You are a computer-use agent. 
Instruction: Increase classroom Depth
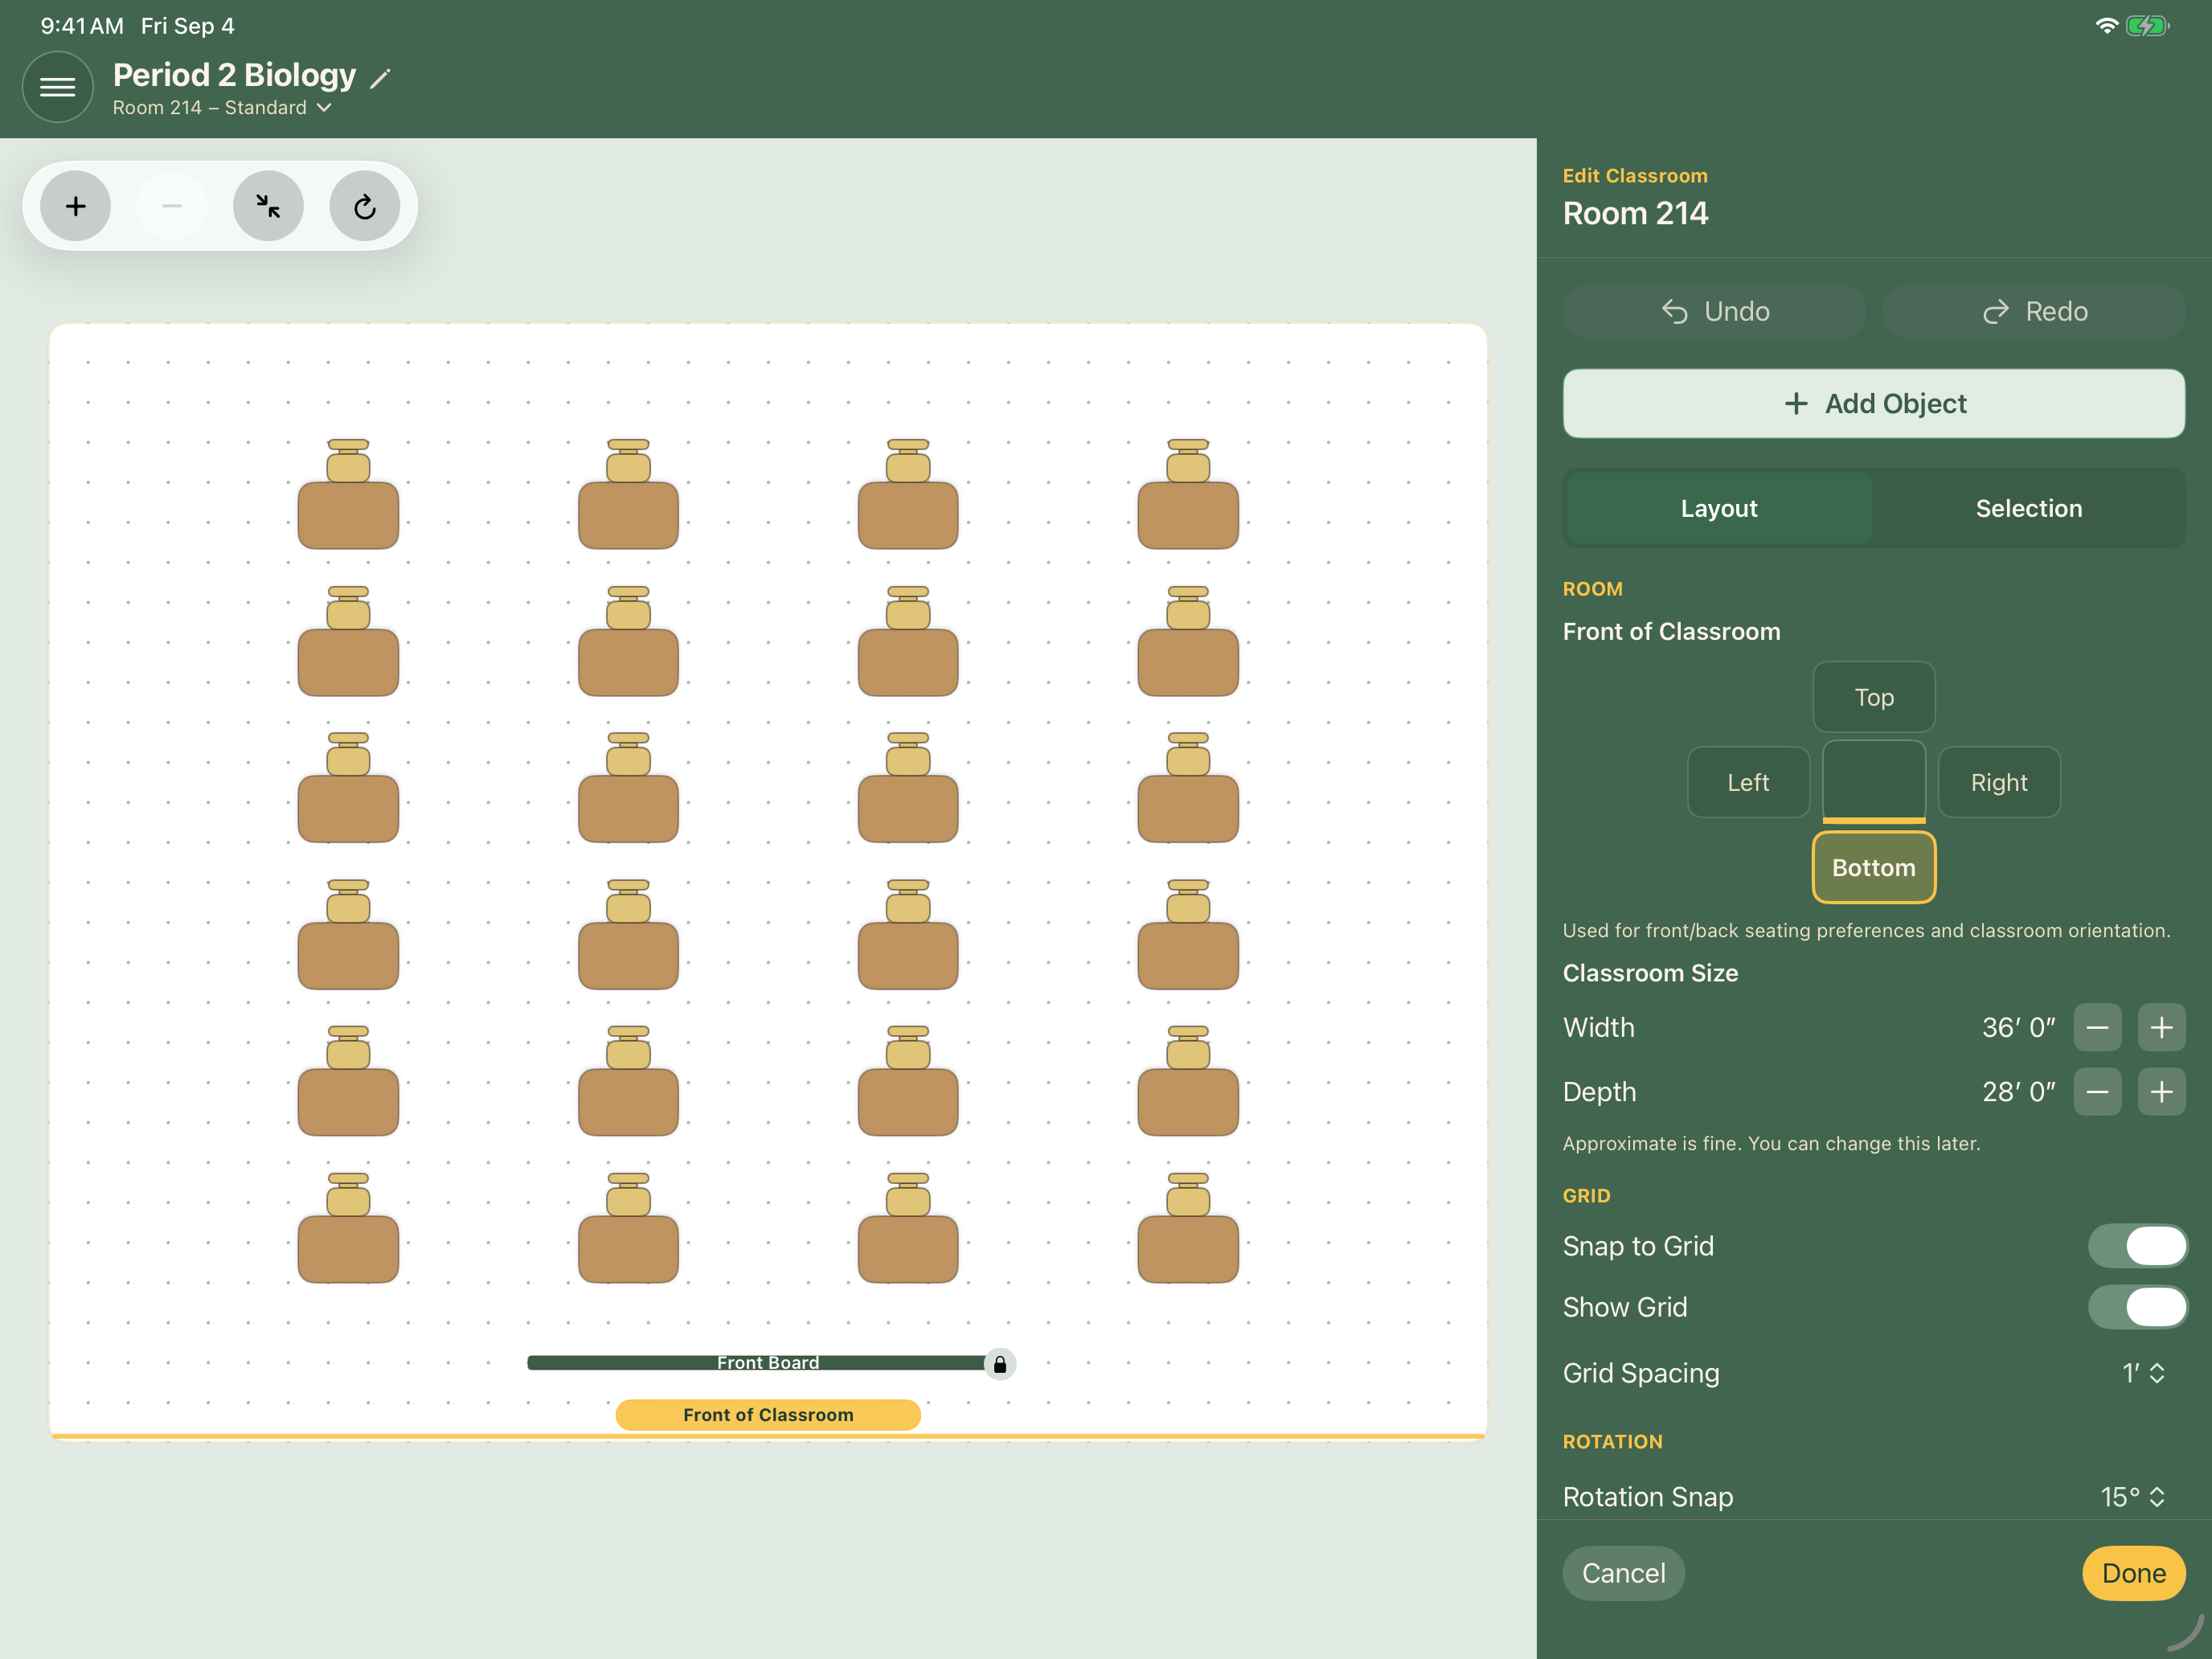click(2161, 1091)
